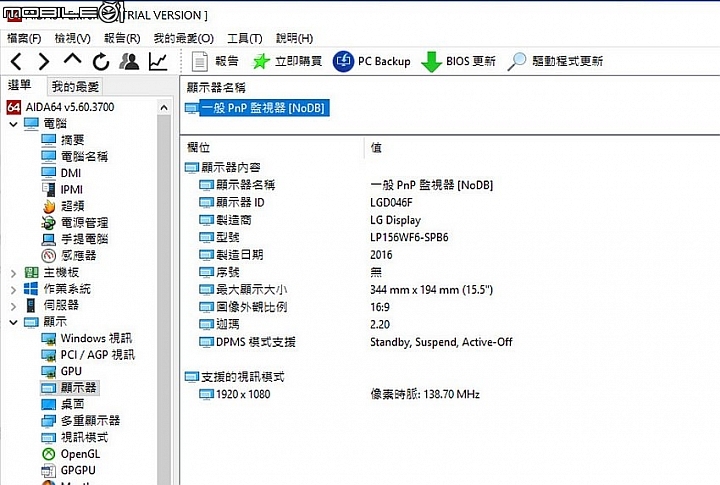This screenshot has width=720, height=485.
Task: Click 驅動程式更新 driver update button
Action: 556,61
